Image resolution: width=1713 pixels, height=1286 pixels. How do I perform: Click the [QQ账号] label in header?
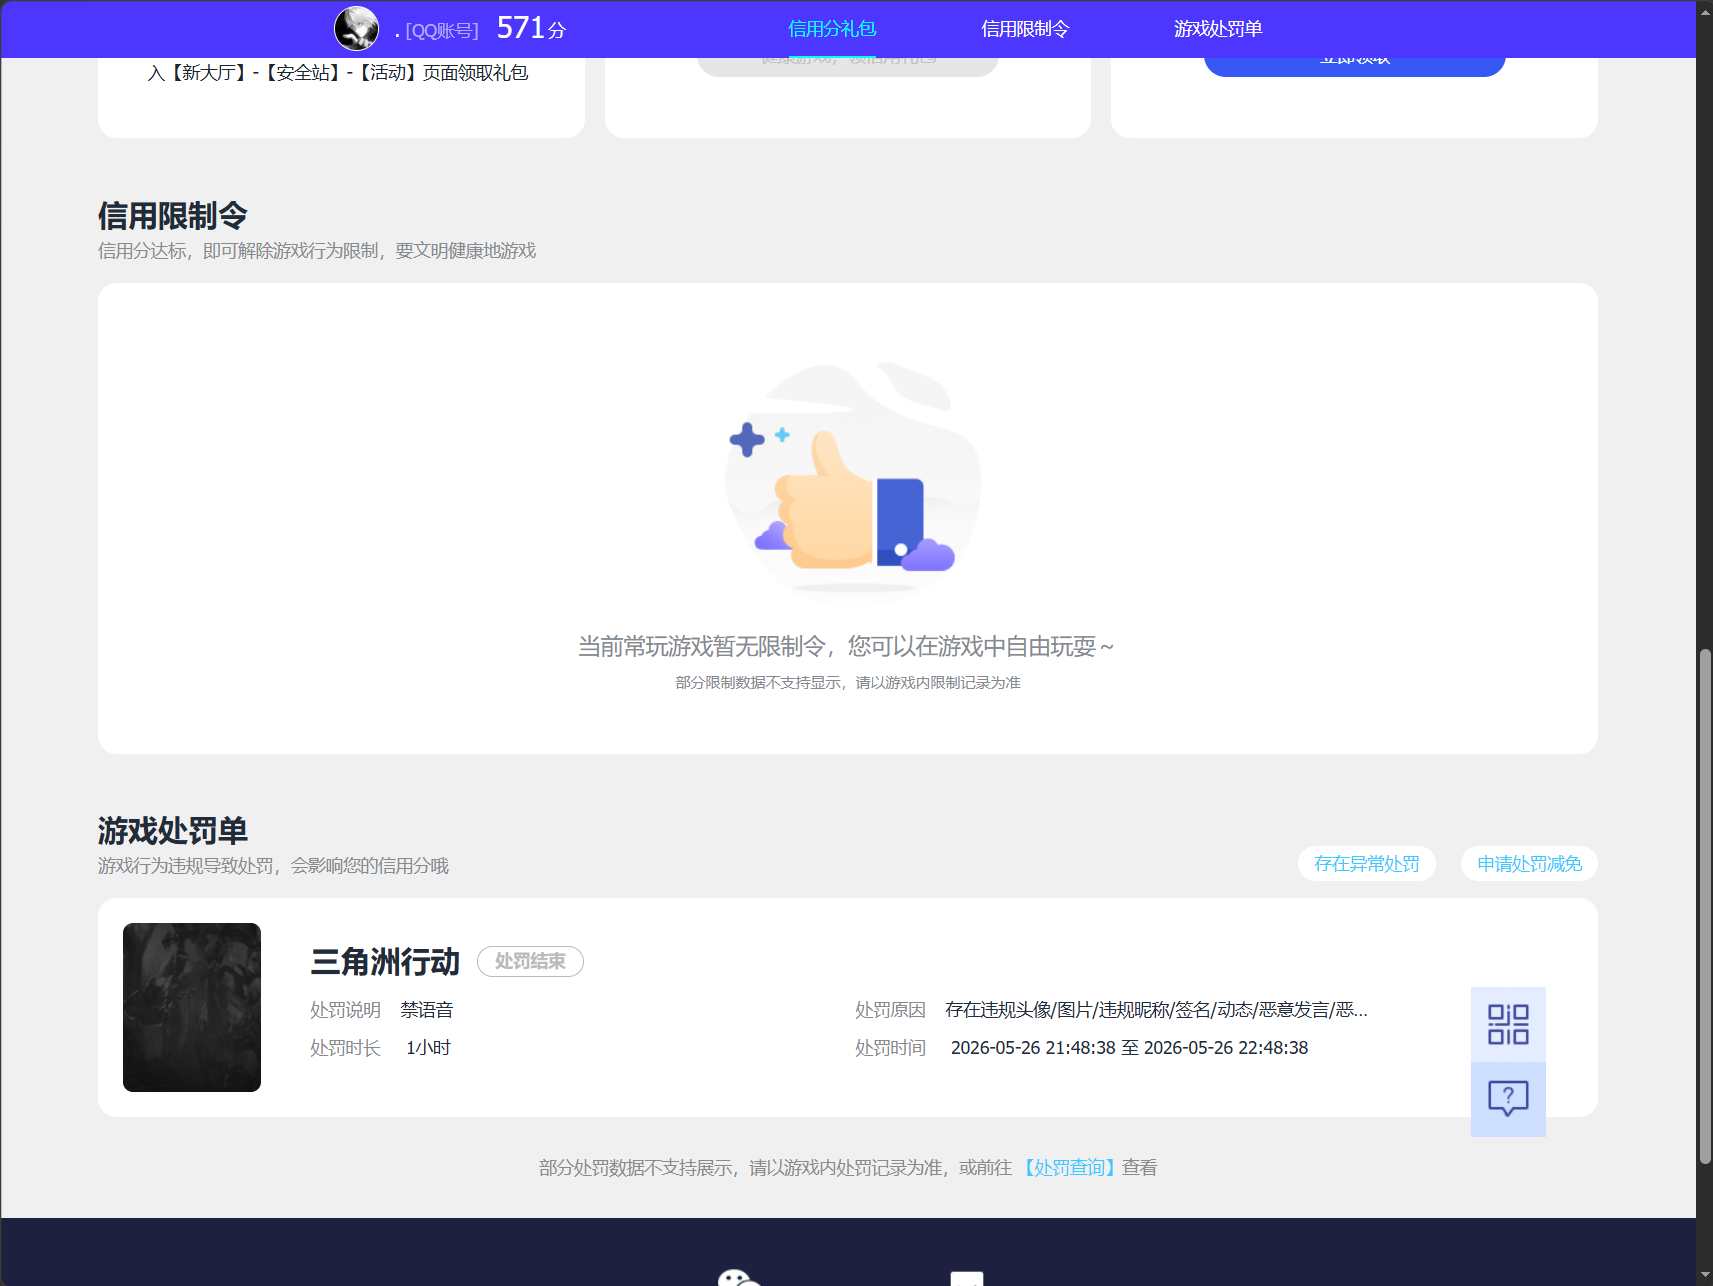click(442, 31)
